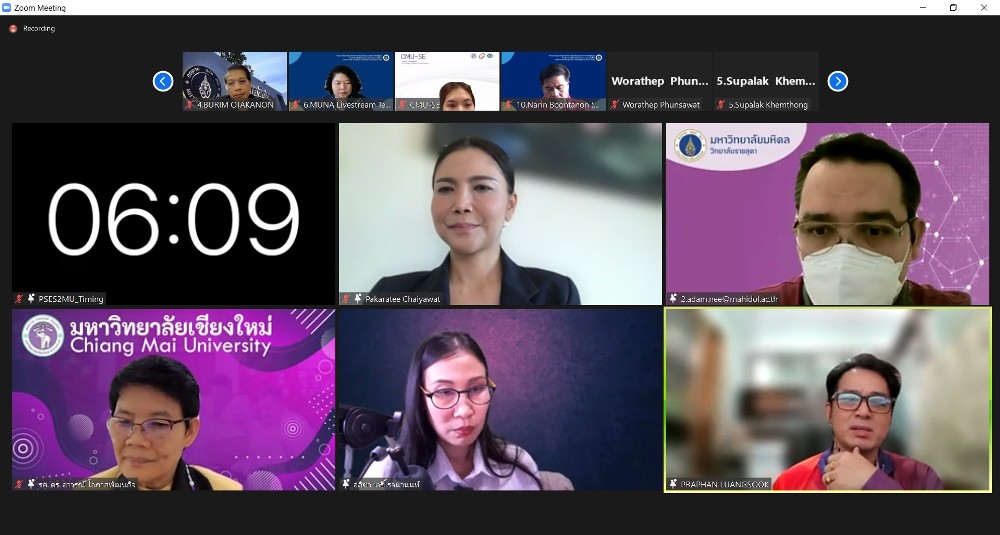Screen dimensions: 1000x535
Task: Click muted mic icon on 5.Supalak Khemthong thumbnail
Action: tap(720, 104)
